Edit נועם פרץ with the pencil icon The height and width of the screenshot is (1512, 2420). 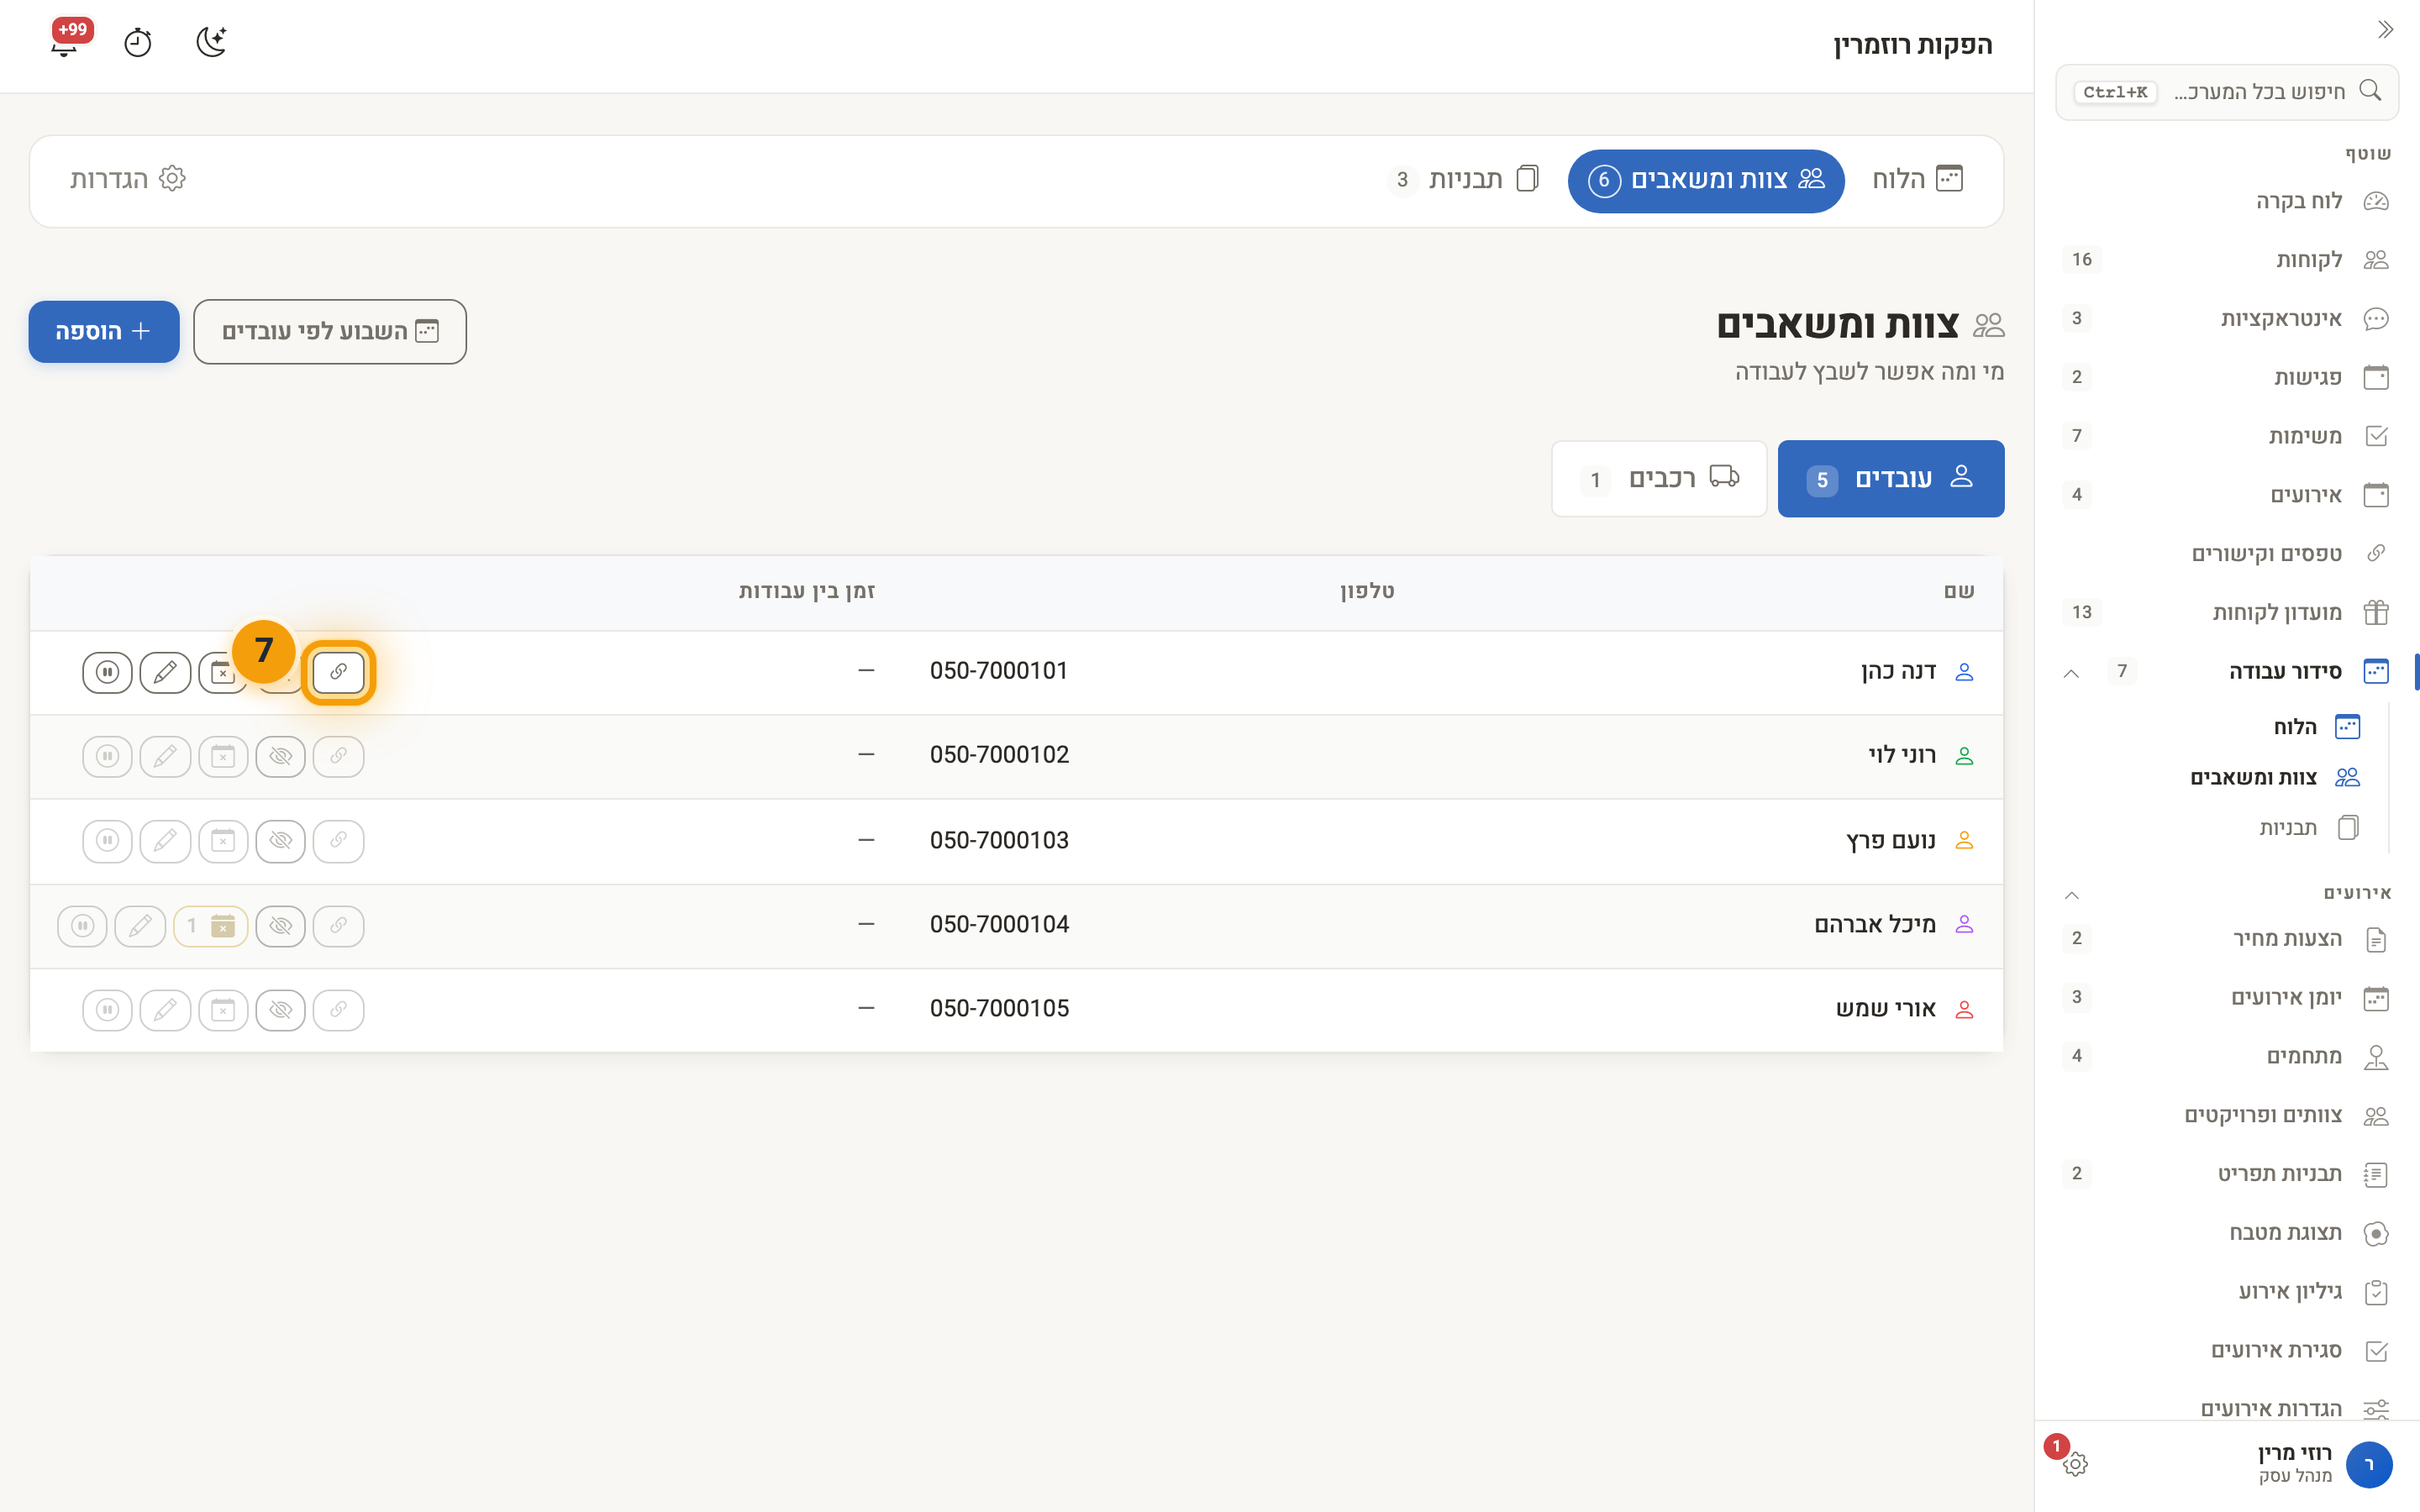[x=165, y=840]
